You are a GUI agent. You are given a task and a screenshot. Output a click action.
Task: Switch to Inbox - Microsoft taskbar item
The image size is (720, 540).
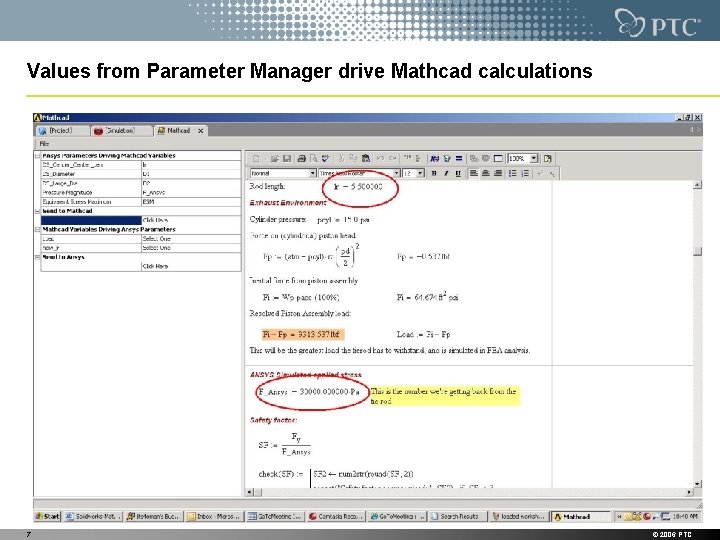214,517
